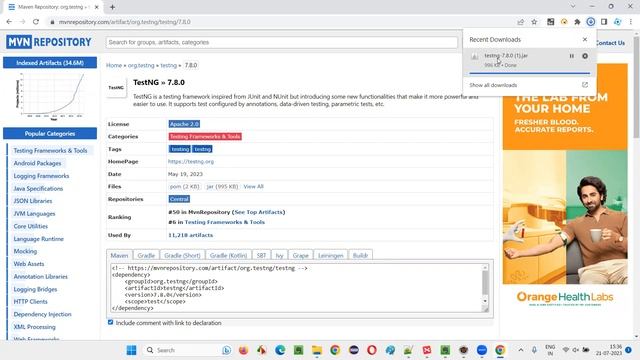
Task: Click Testing Frameworks & Tools category badge
Action: tap(205, 136)
